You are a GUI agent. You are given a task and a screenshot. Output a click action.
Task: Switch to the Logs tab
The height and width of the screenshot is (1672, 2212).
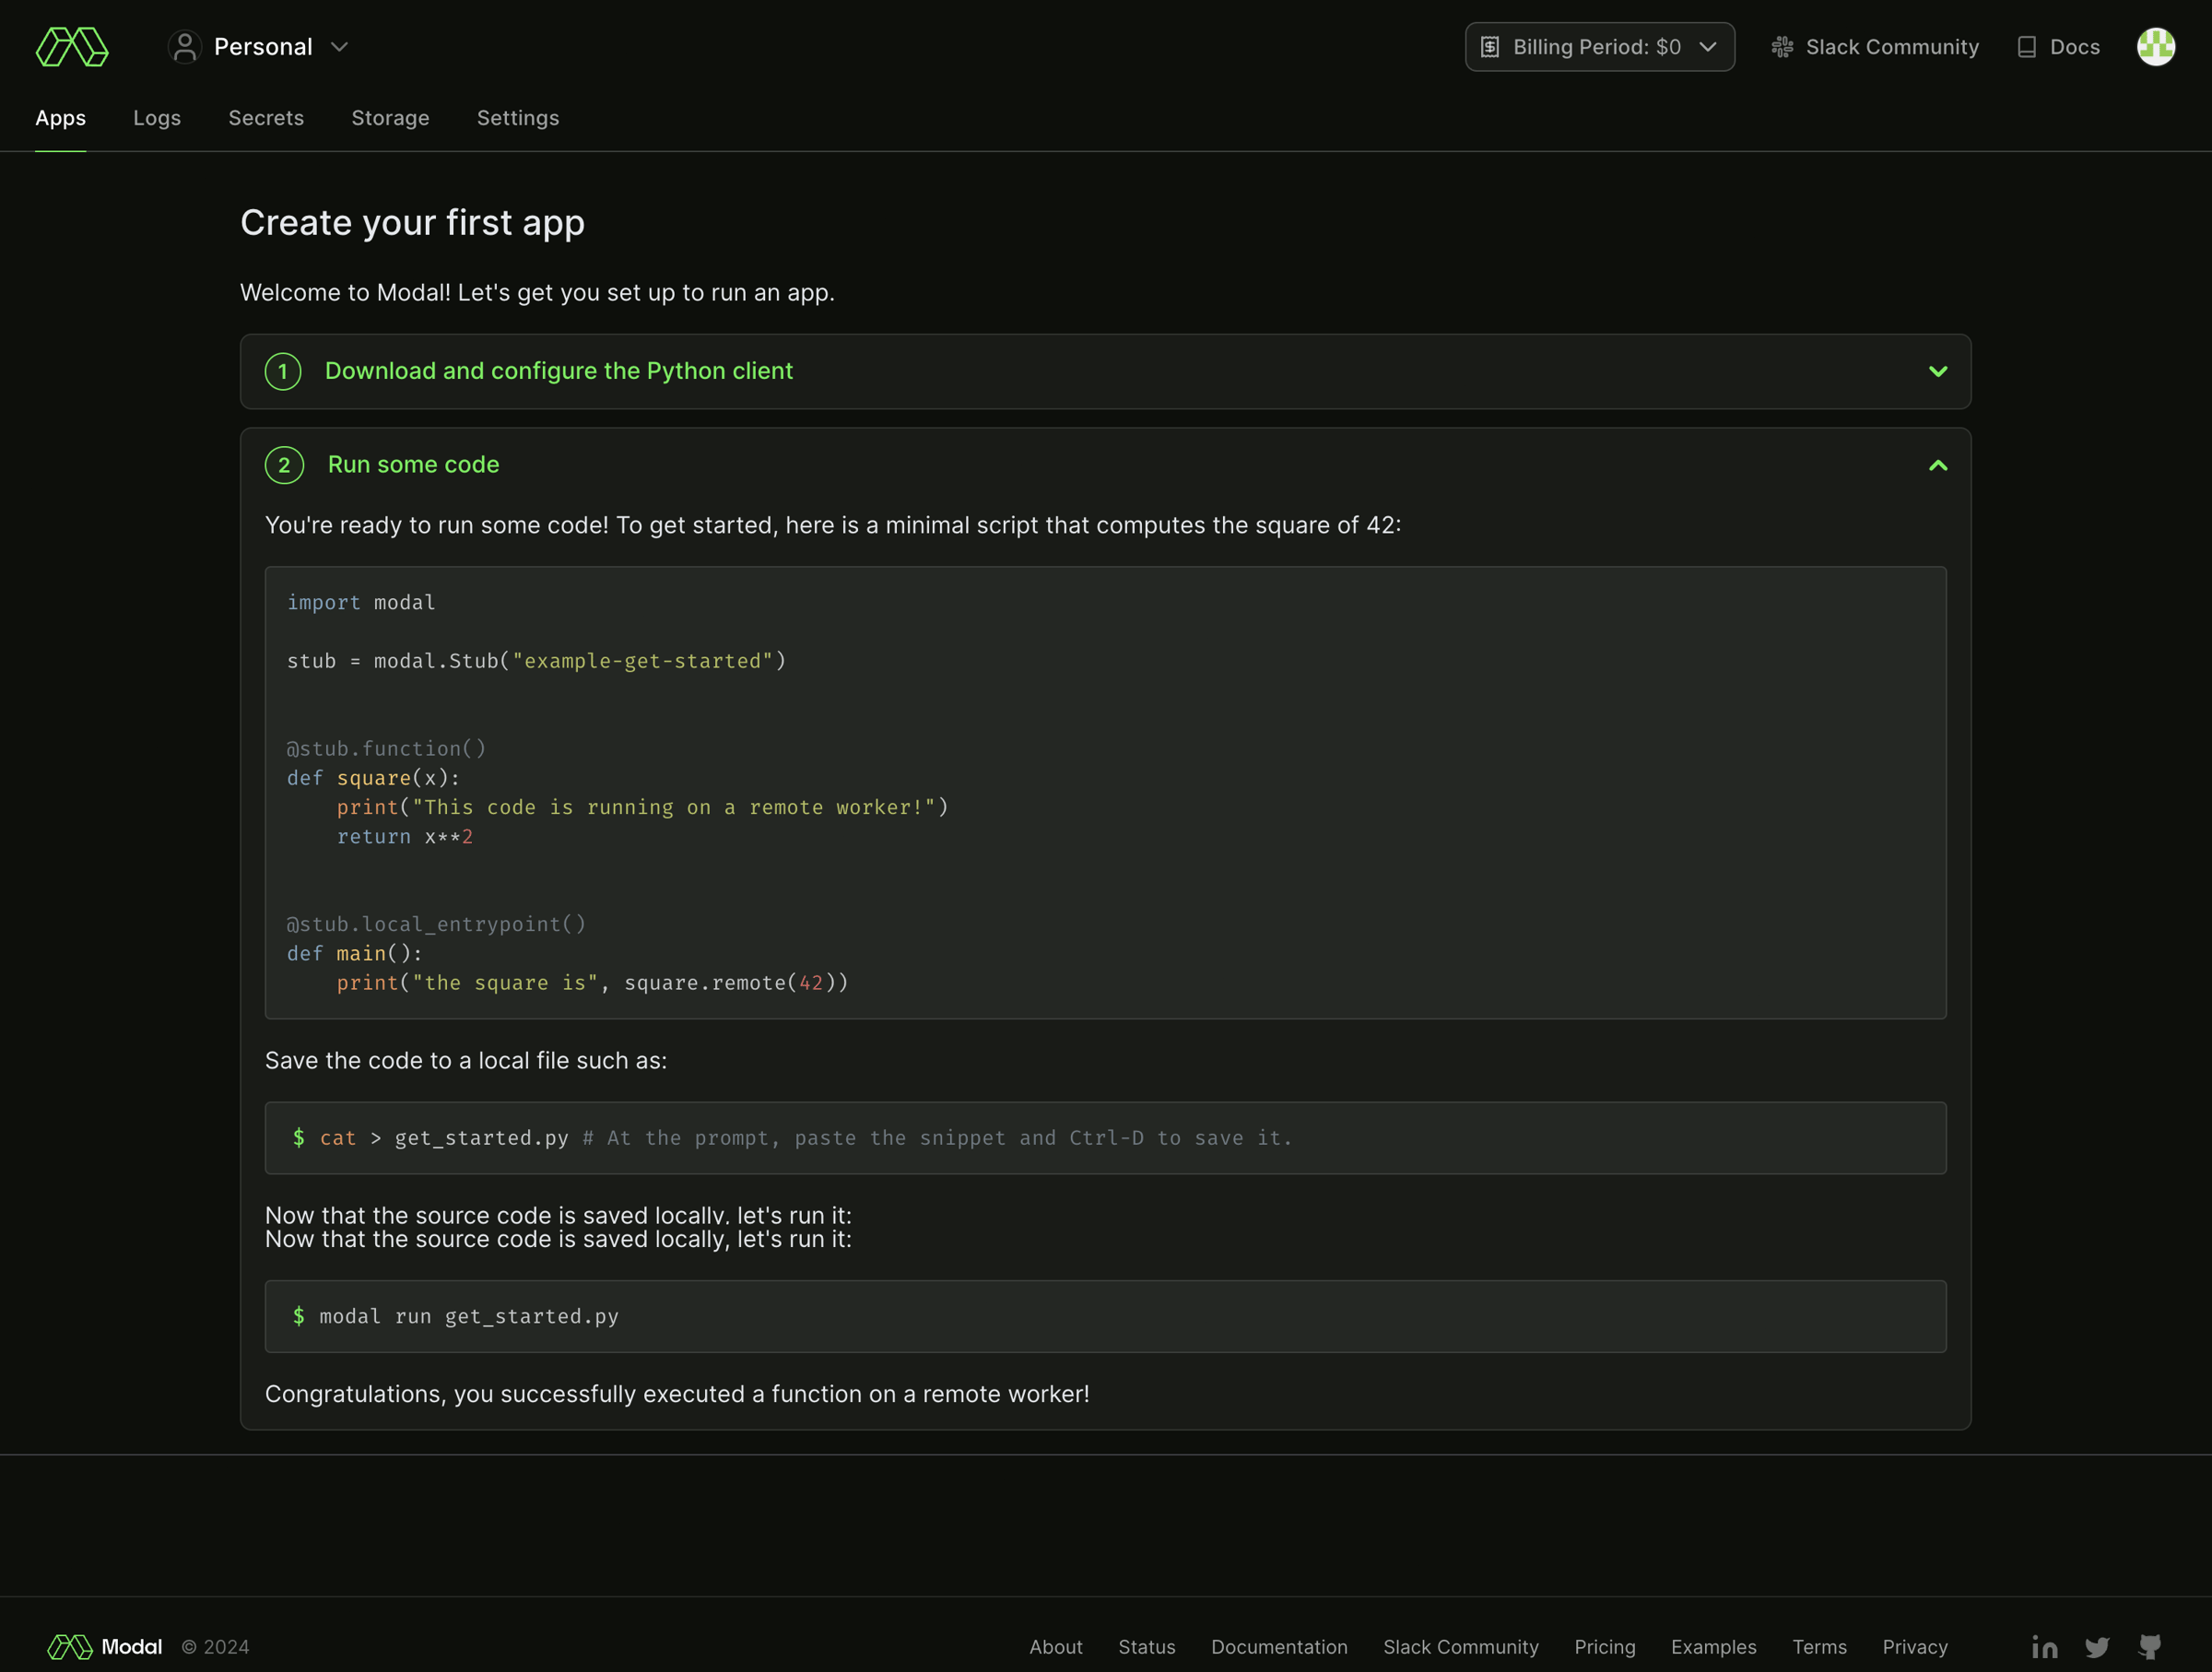tap(157, 118)
